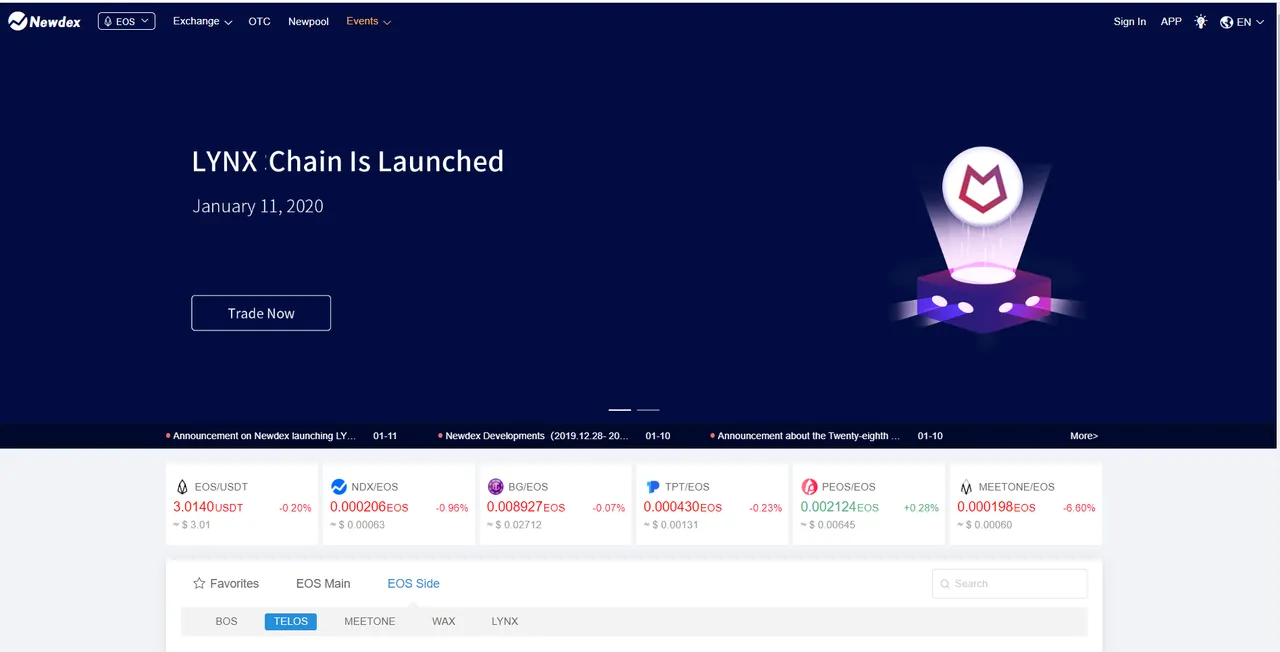Switch to the EOS Main tab
Image resolution: width=1280 pixels, height=652 pixels.
click(323, 583)
